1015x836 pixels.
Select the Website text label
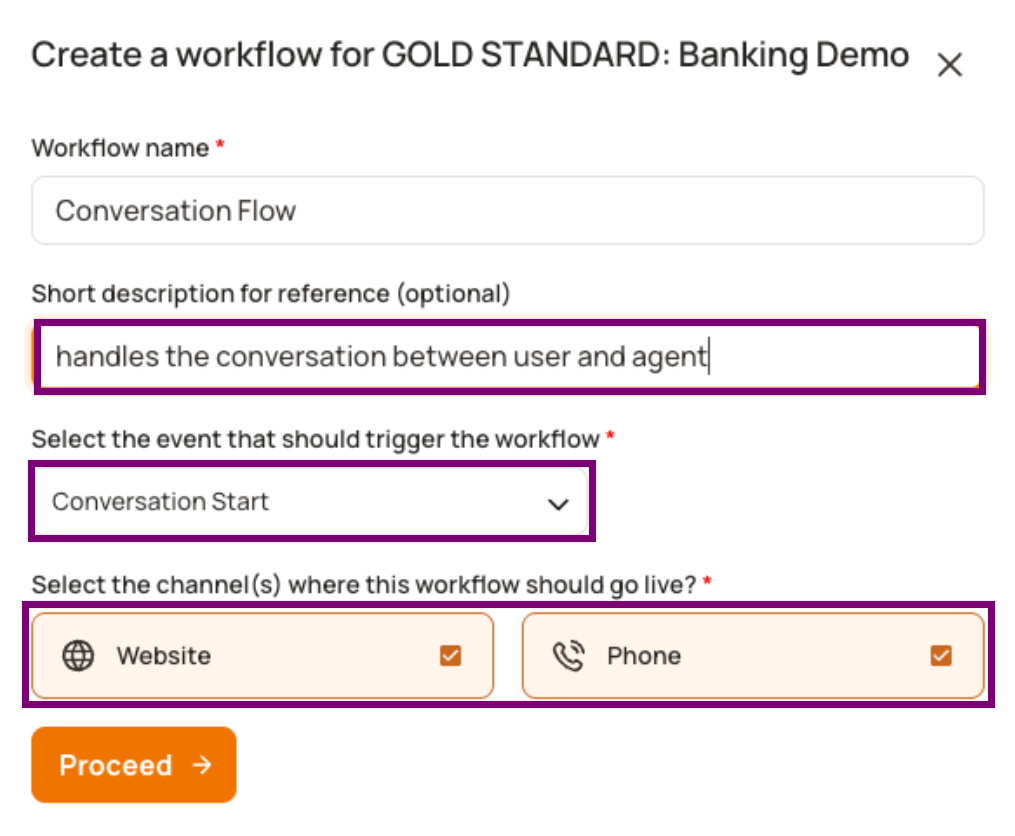(x=164, y=656)
